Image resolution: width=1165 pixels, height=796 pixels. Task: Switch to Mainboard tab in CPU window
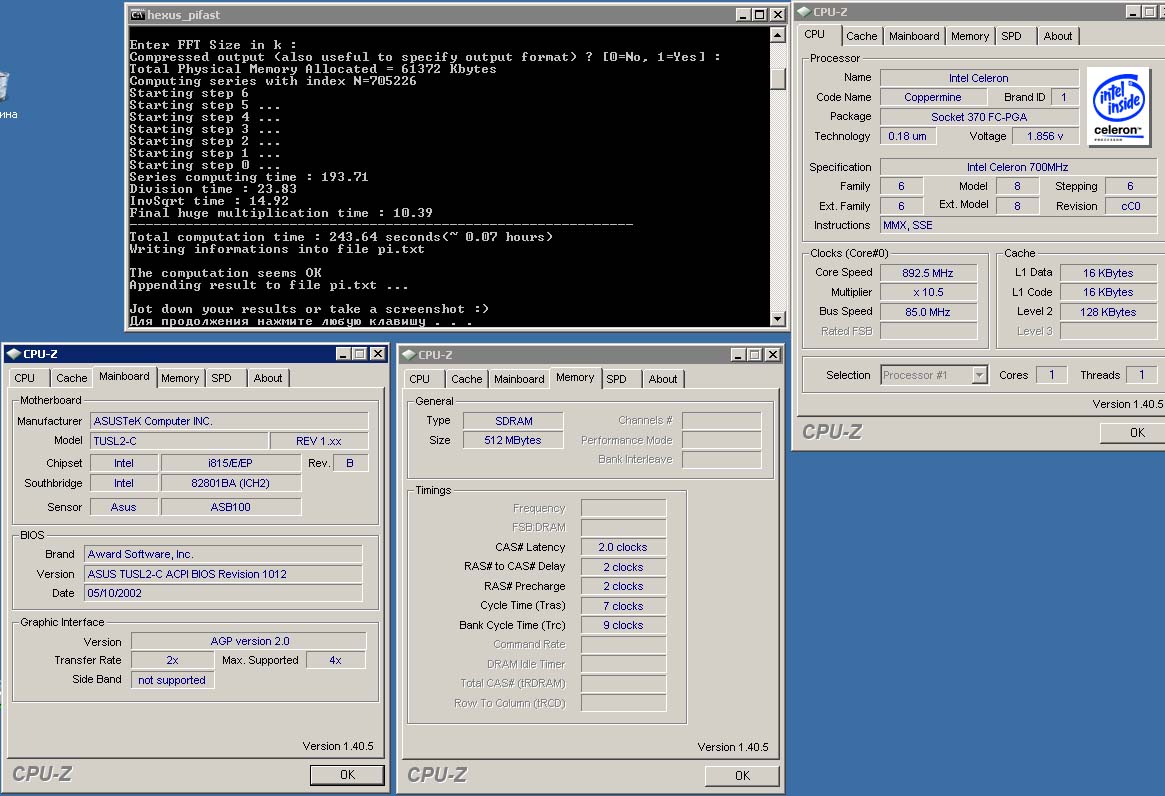click(x=914, y=36)
